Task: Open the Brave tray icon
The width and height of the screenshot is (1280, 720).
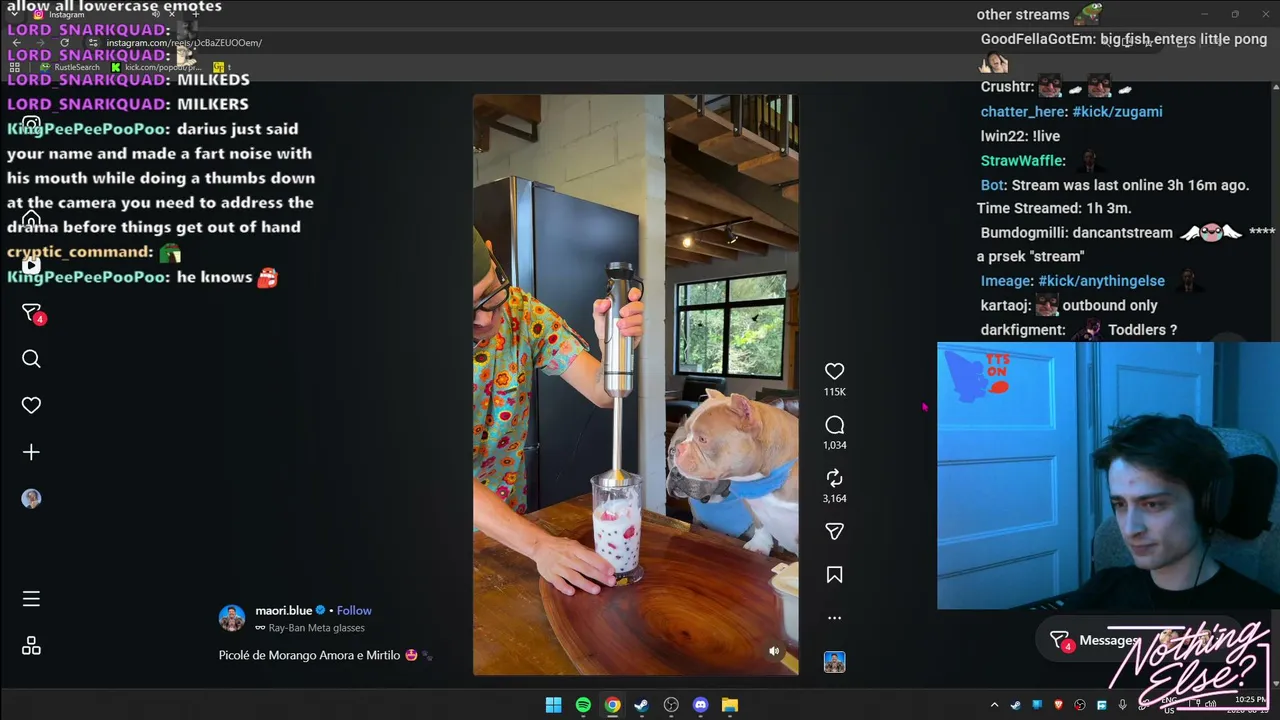Action: [x=1058, y=705]
